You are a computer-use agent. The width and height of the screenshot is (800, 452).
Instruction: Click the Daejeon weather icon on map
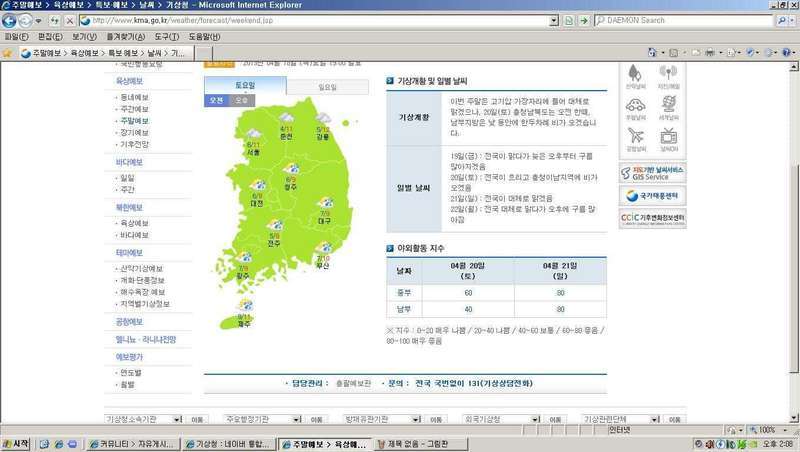[258, 185]
